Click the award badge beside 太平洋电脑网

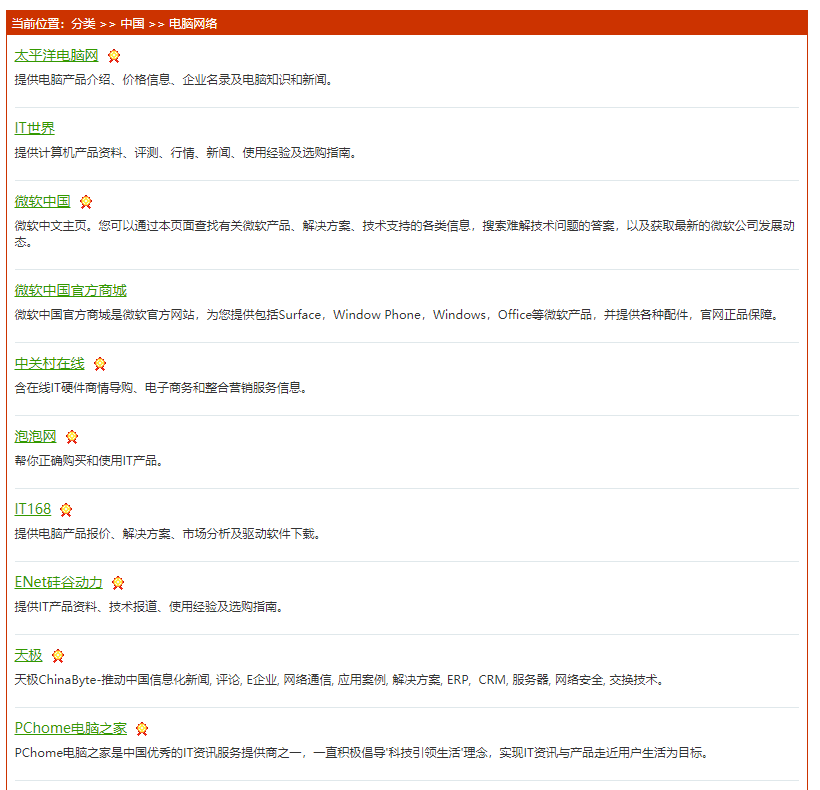(x=113, y=56)
